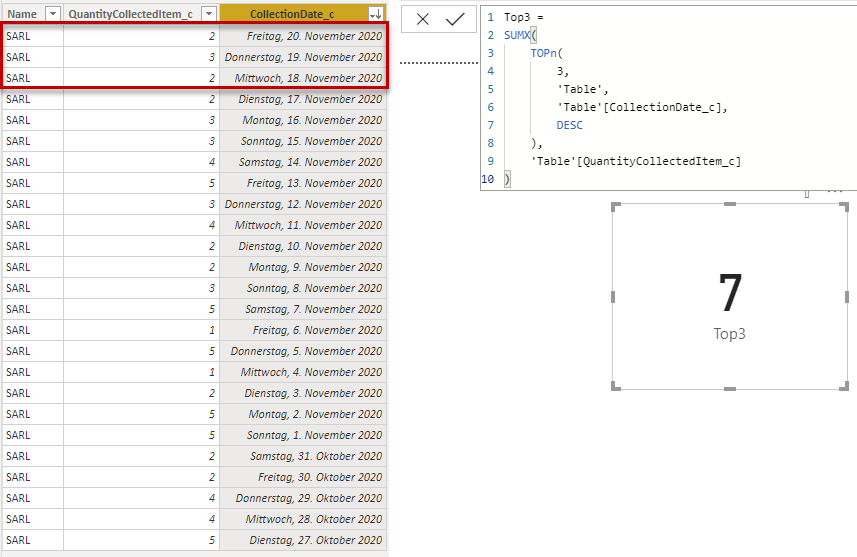Viewport: 857px width, 557px height.
Task: Open the Name column filter dropdown
Action: [x=52, y=14]
